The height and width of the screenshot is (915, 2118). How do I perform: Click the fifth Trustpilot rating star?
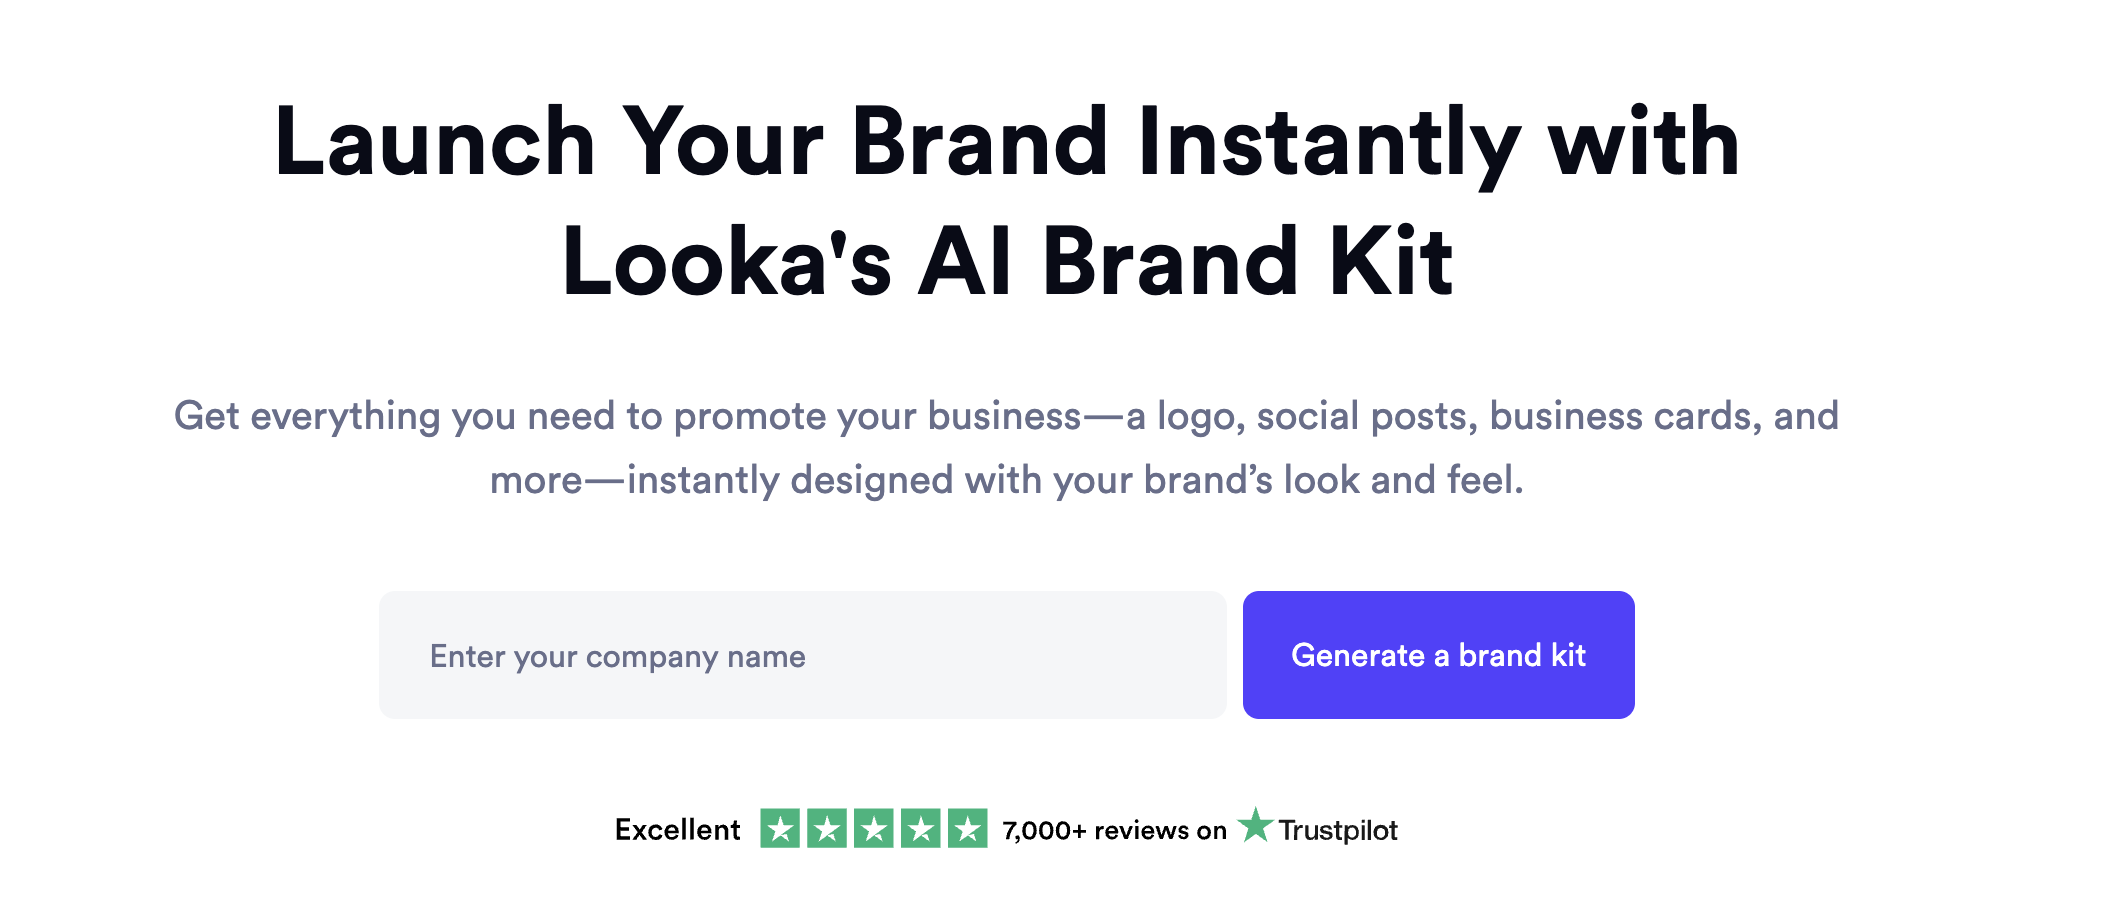click(x=968, y=829)
